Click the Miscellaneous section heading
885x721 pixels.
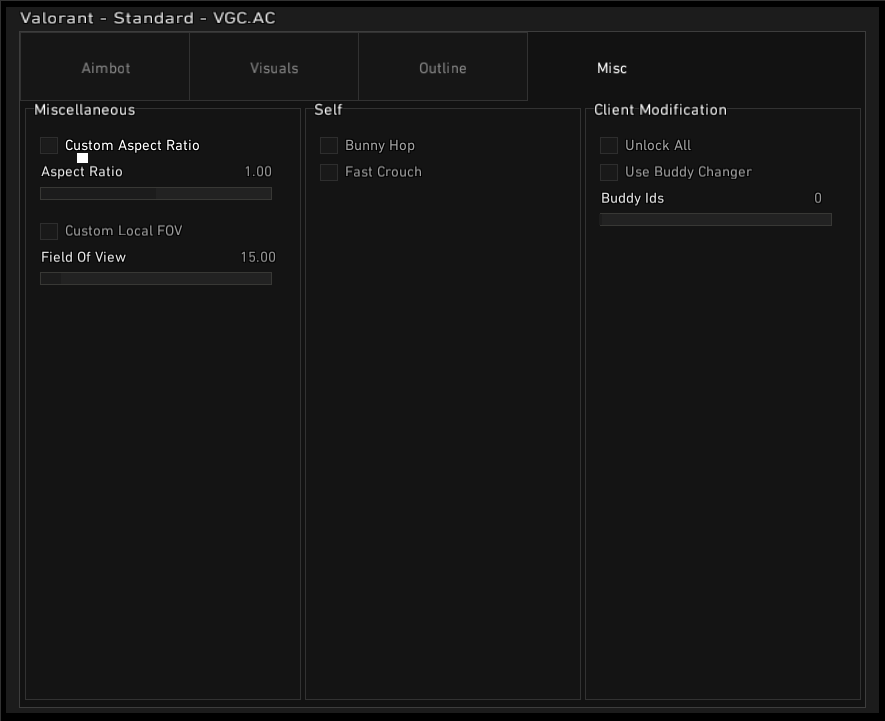tap(85, 110)
